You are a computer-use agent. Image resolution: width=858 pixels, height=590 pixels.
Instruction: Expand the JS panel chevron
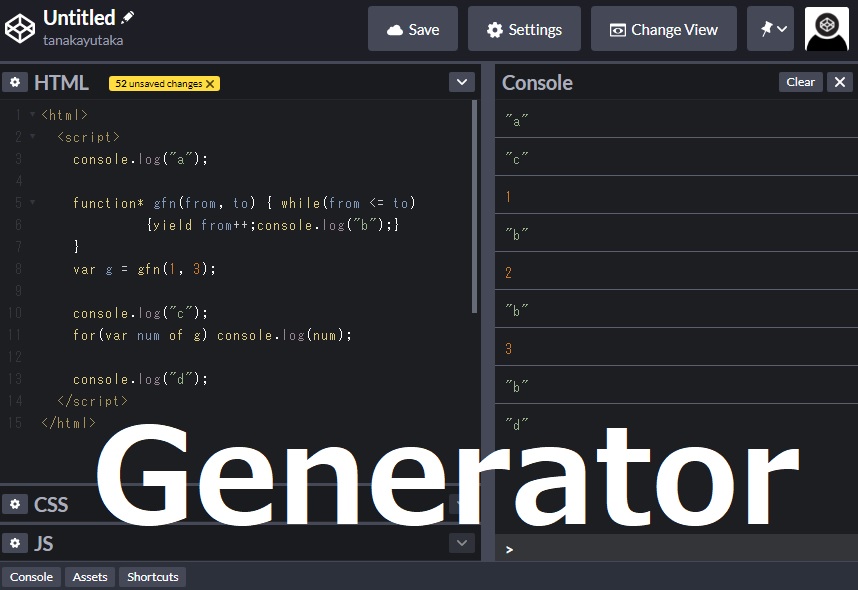[461, 542]
